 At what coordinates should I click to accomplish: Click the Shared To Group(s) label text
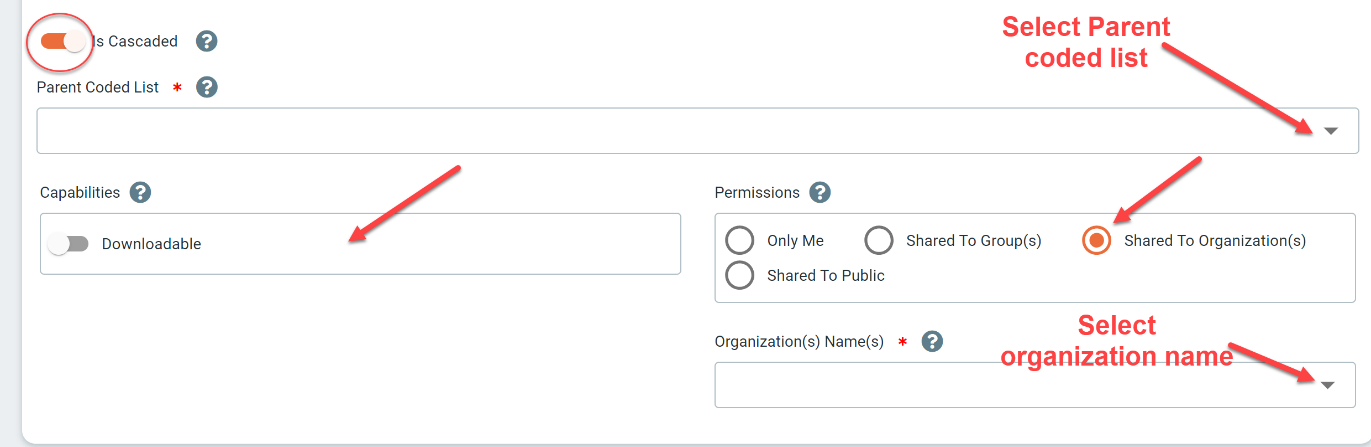point(974,241)
